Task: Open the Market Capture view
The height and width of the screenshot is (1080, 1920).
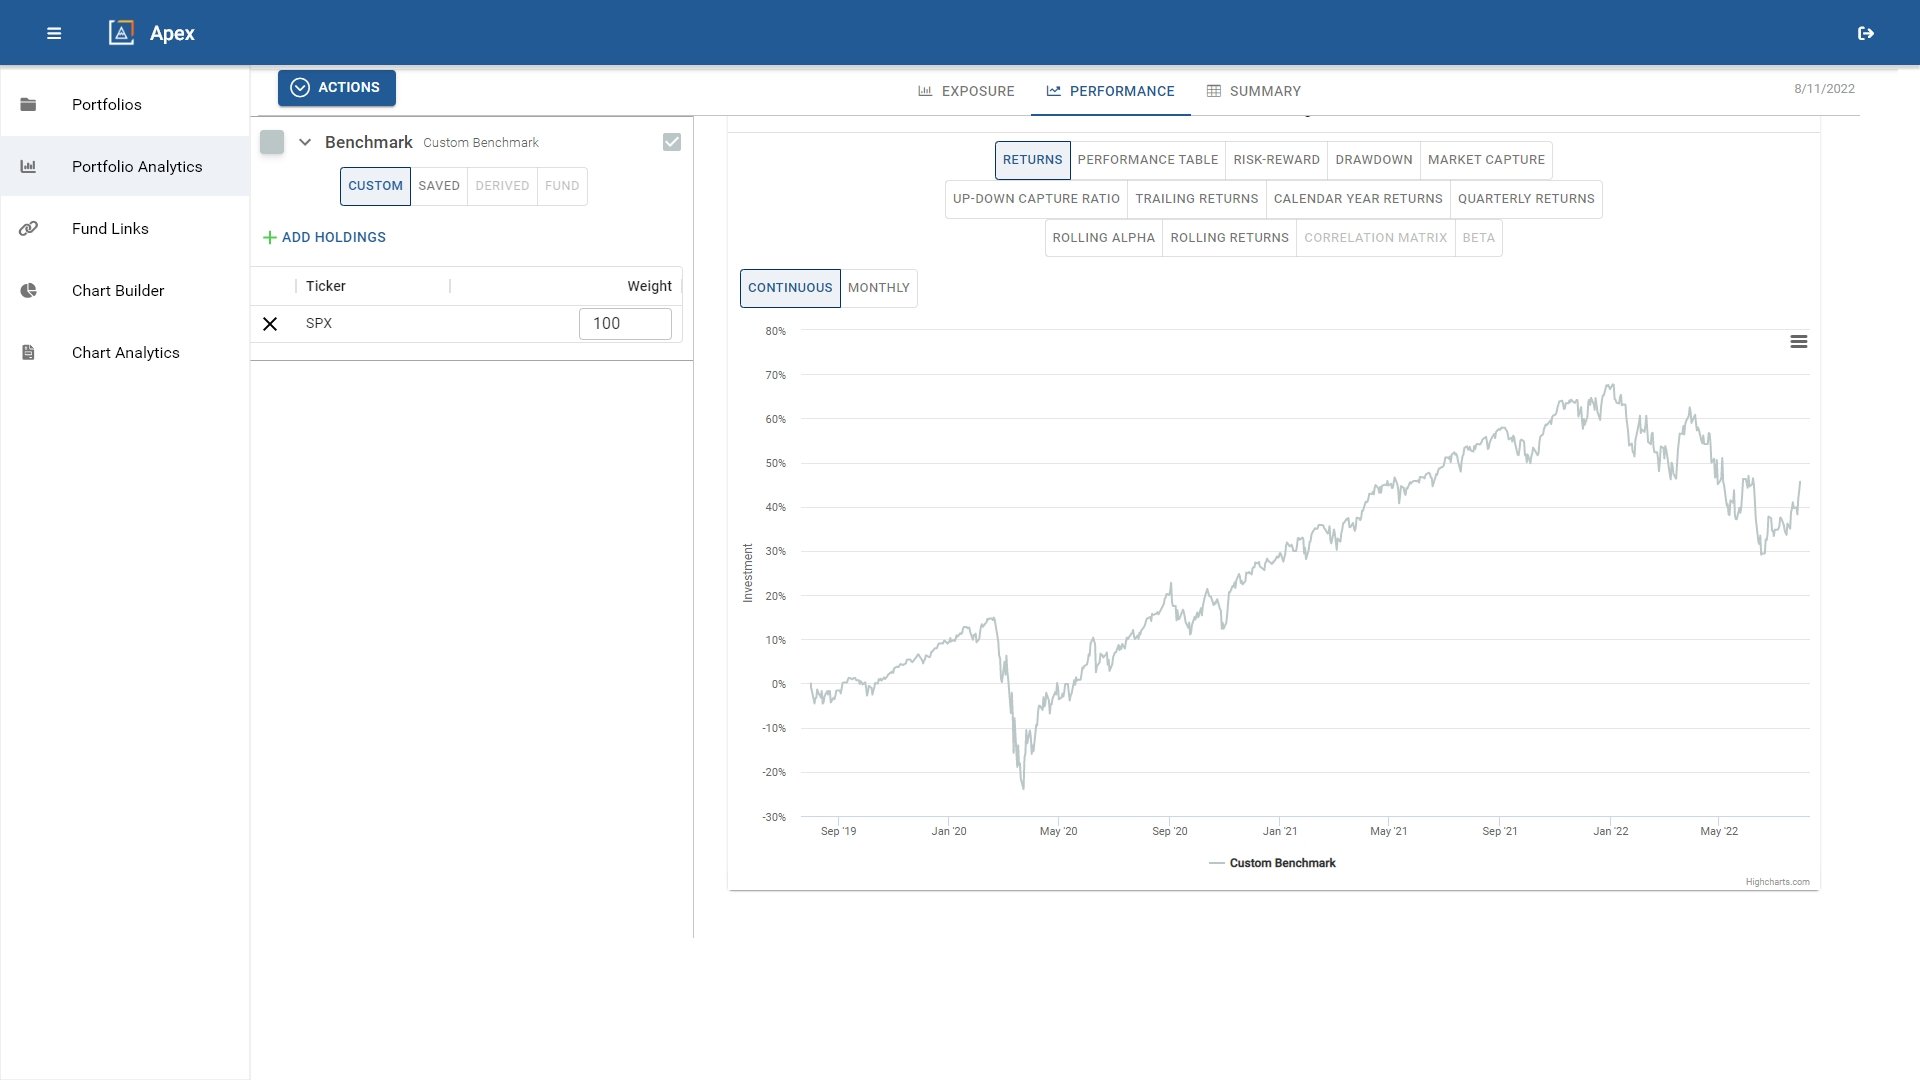Action: click(1486, 160)
